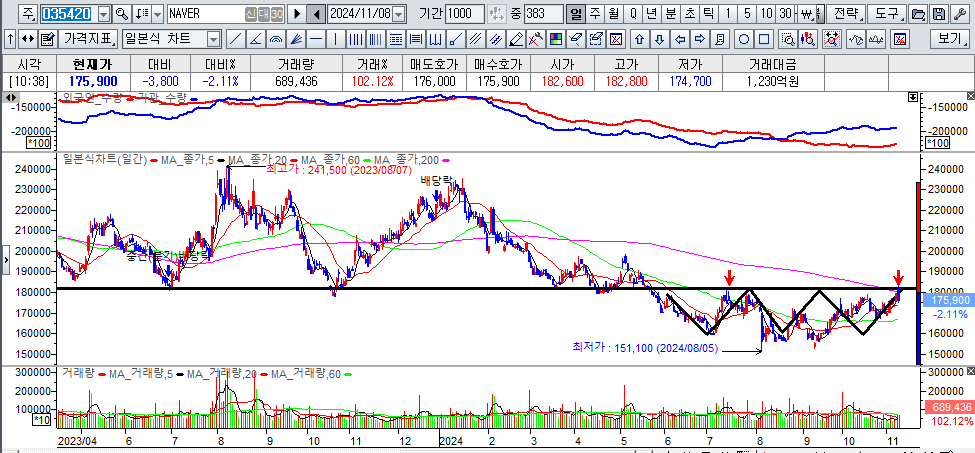This screenshot has height=453, width=975.
Task: Click the save chart floppy disk icon
Action: [x=938, y=14]
